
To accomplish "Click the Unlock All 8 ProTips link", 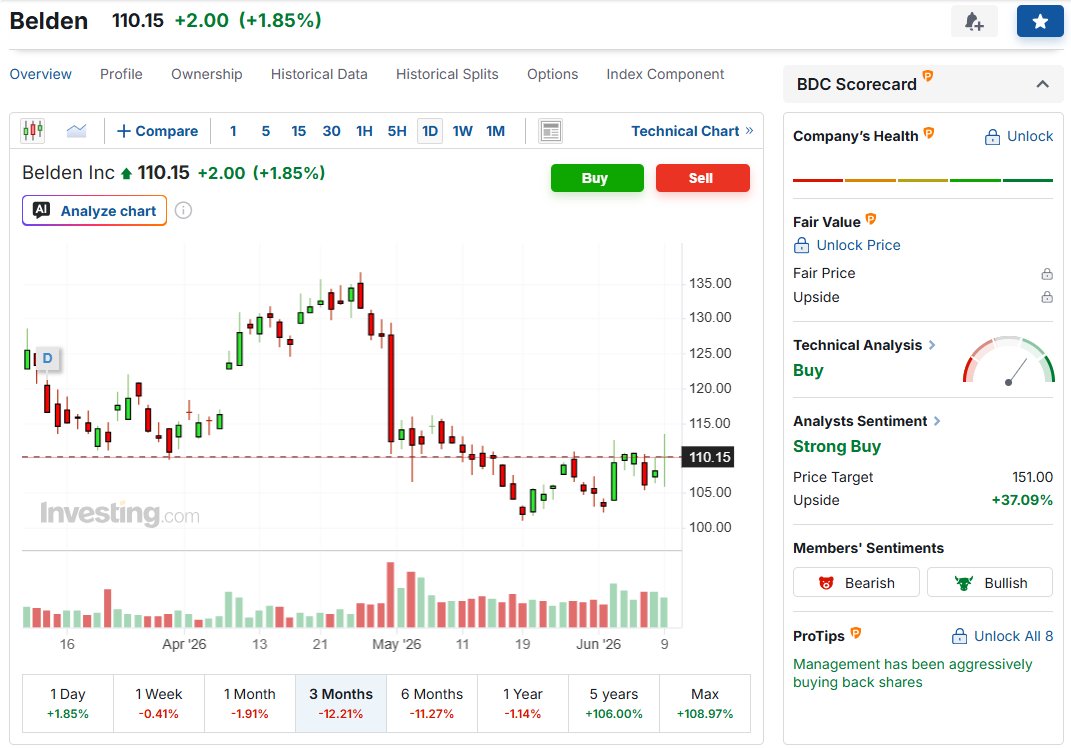I will (1002, 636).
